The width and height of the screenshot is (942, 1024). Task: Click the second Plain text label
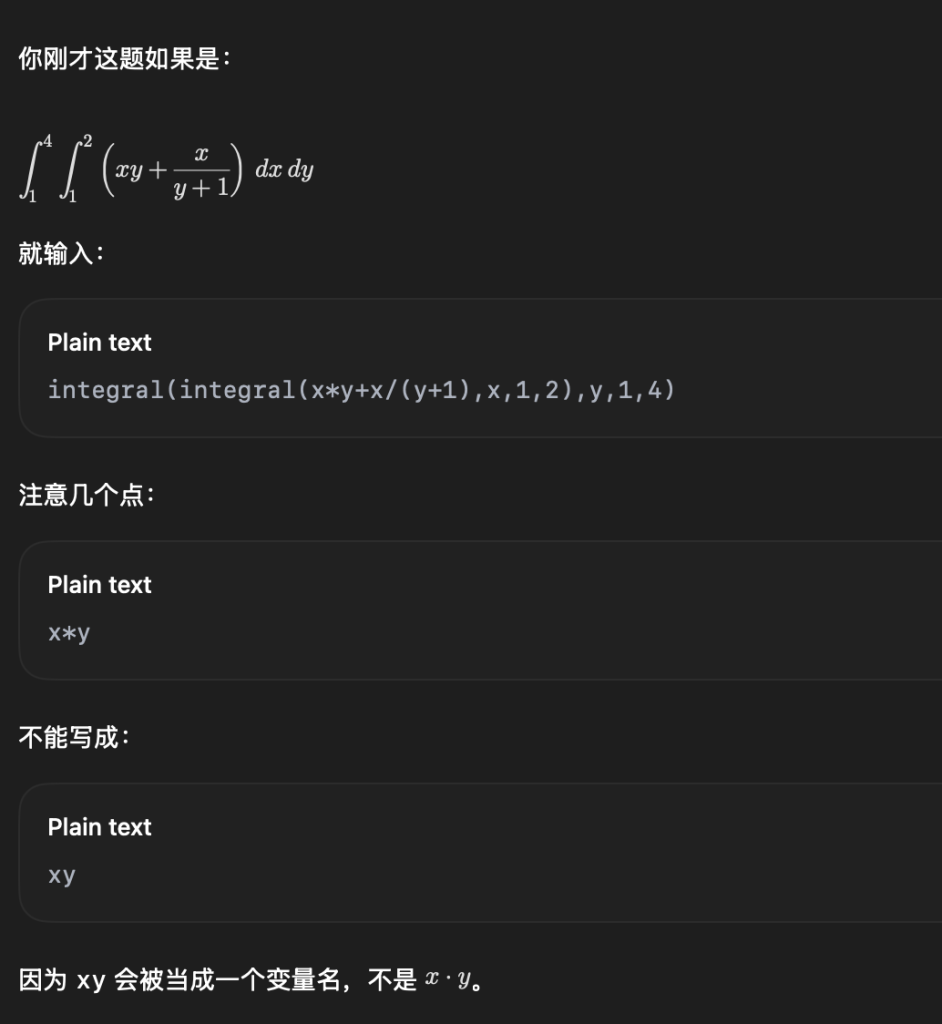pos(99,584)
